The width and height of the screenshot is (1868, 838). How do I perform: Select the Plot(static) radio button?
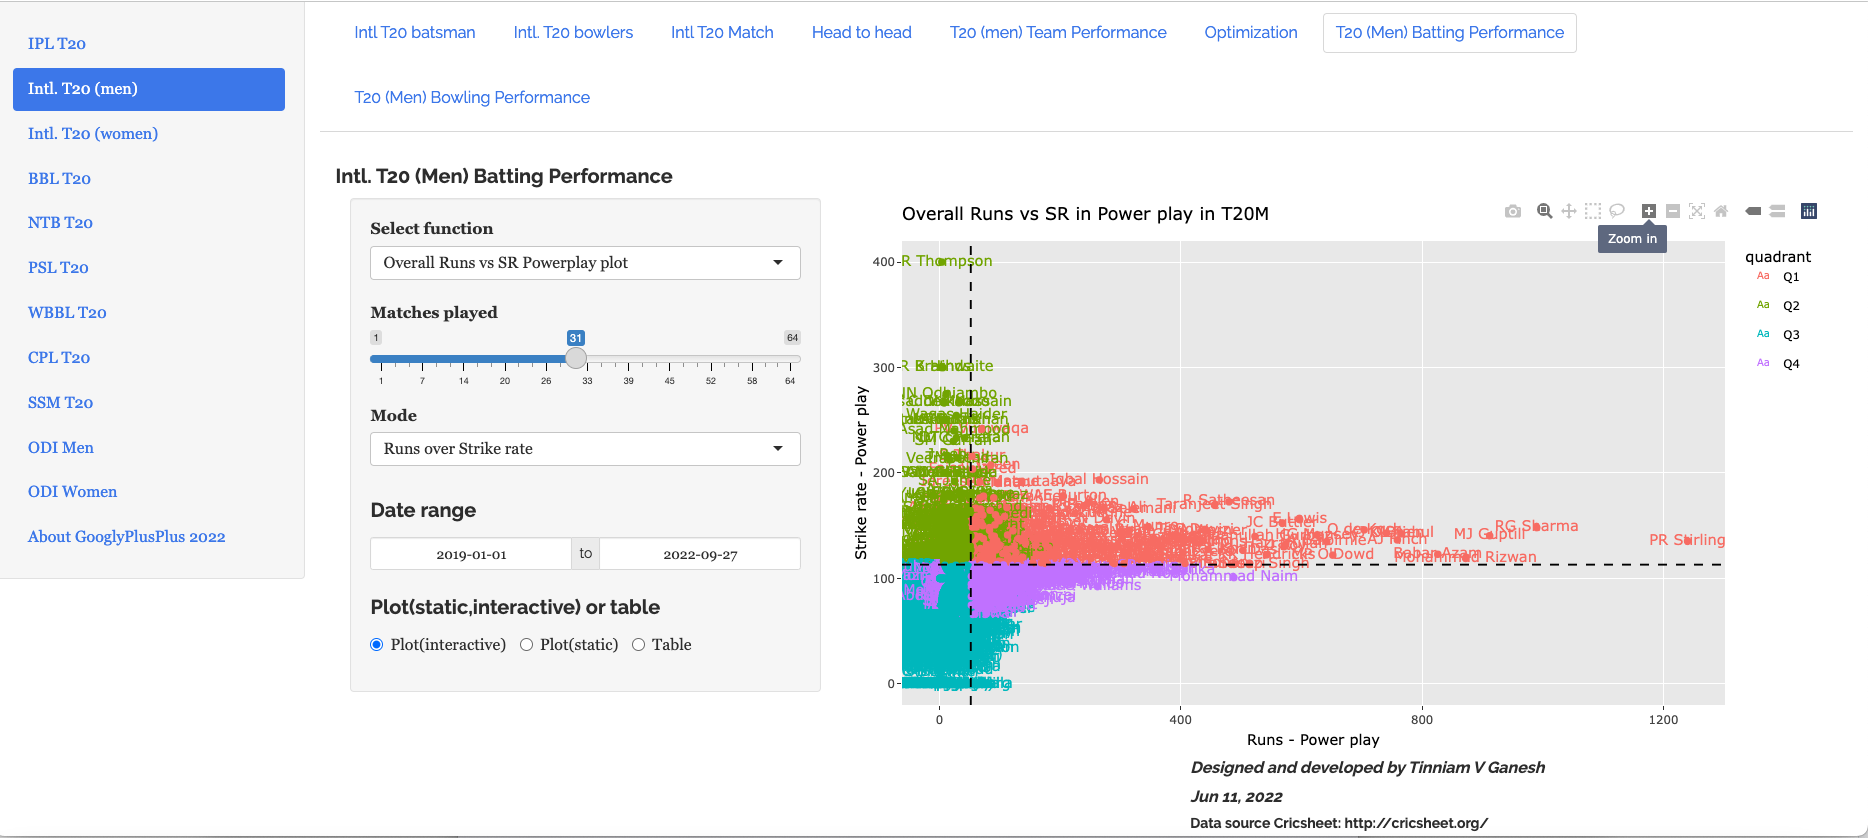[x=527, y=645]
